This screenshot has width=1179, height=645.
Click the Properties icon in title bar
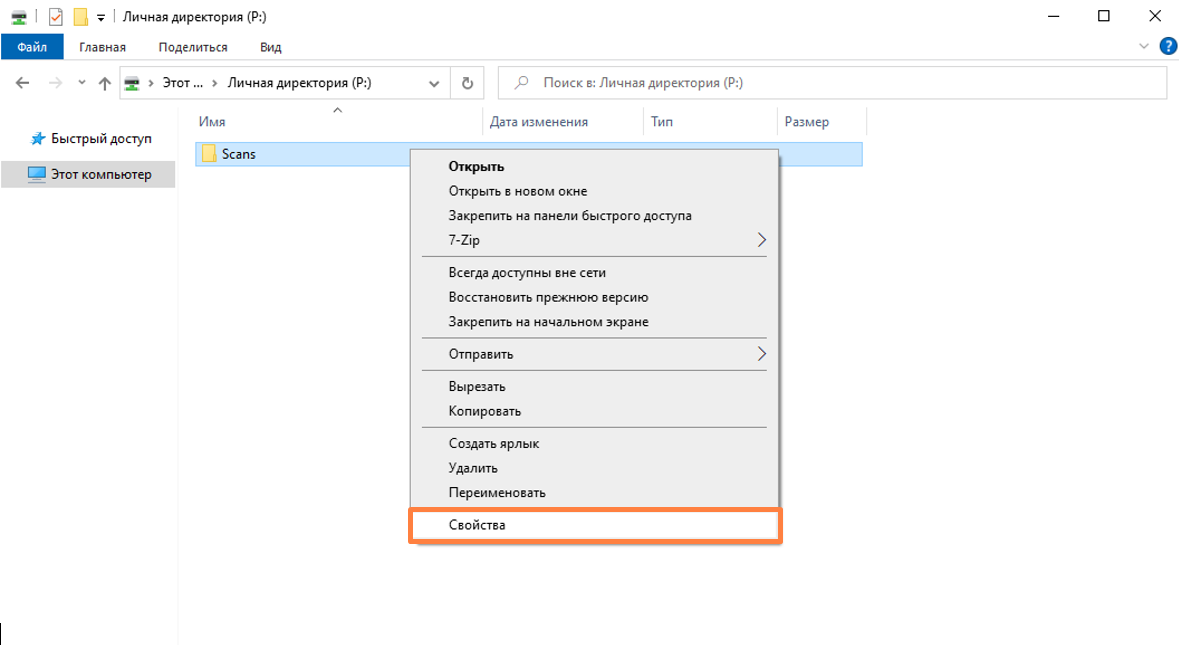[x=56, y=16]
